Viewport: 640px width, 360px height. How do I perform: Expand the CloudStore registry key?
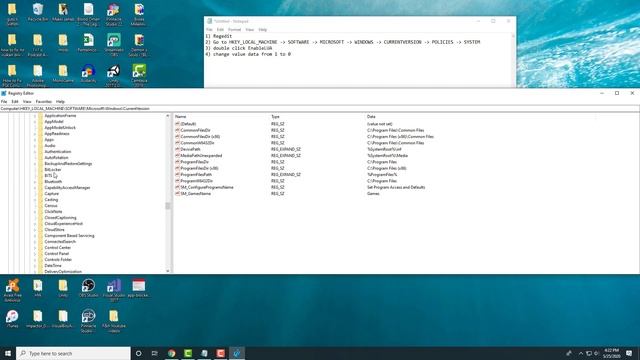tap(35, 230)
